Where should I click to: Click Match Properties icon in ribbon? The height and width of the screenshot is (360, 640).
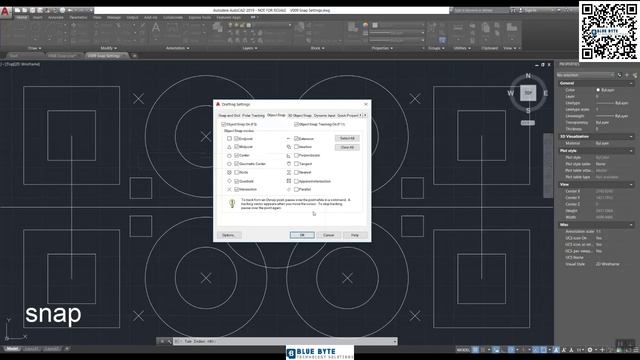[x=352, y=27]
